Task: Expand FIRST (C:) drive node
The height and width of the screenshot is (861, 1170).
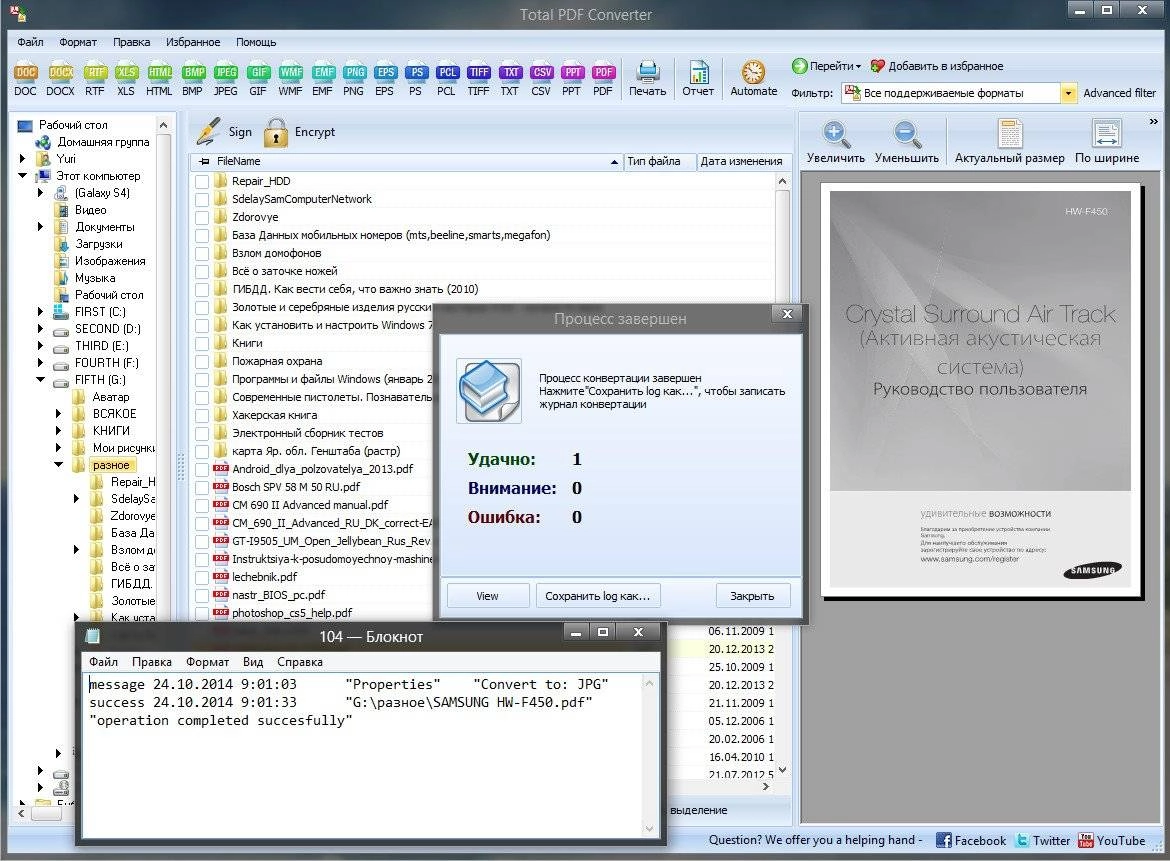Action: [x=40, y=312]
